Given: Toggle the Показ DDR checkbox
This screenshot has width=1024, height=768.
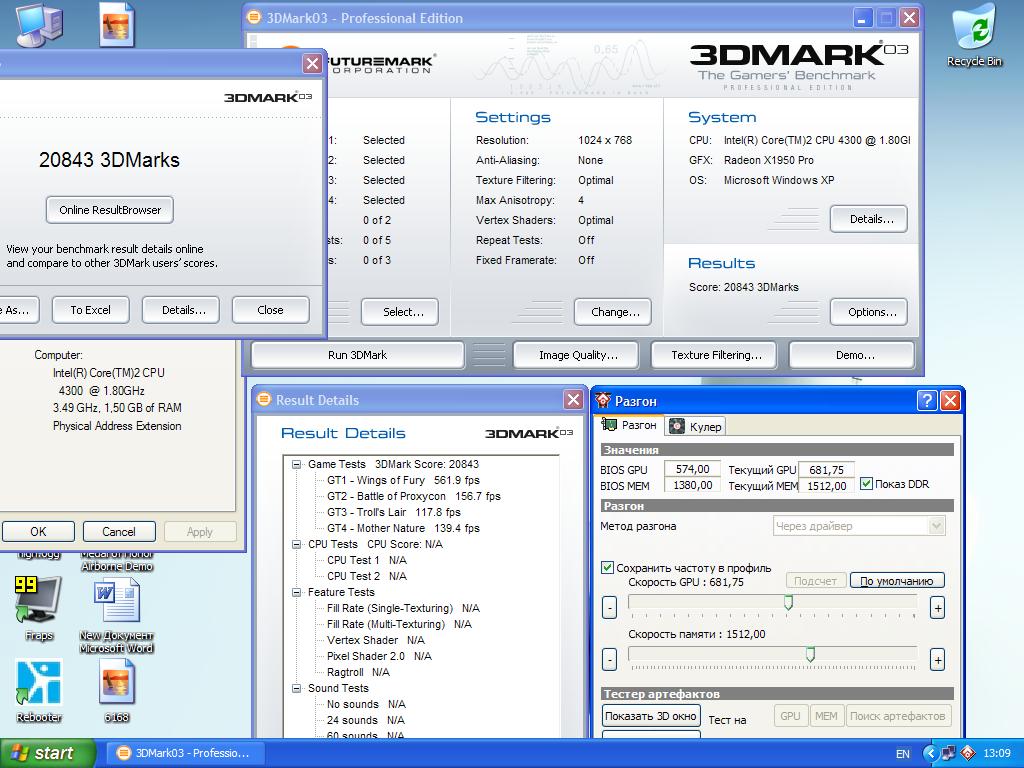Looking at the screenshot, I should (867, 484).
